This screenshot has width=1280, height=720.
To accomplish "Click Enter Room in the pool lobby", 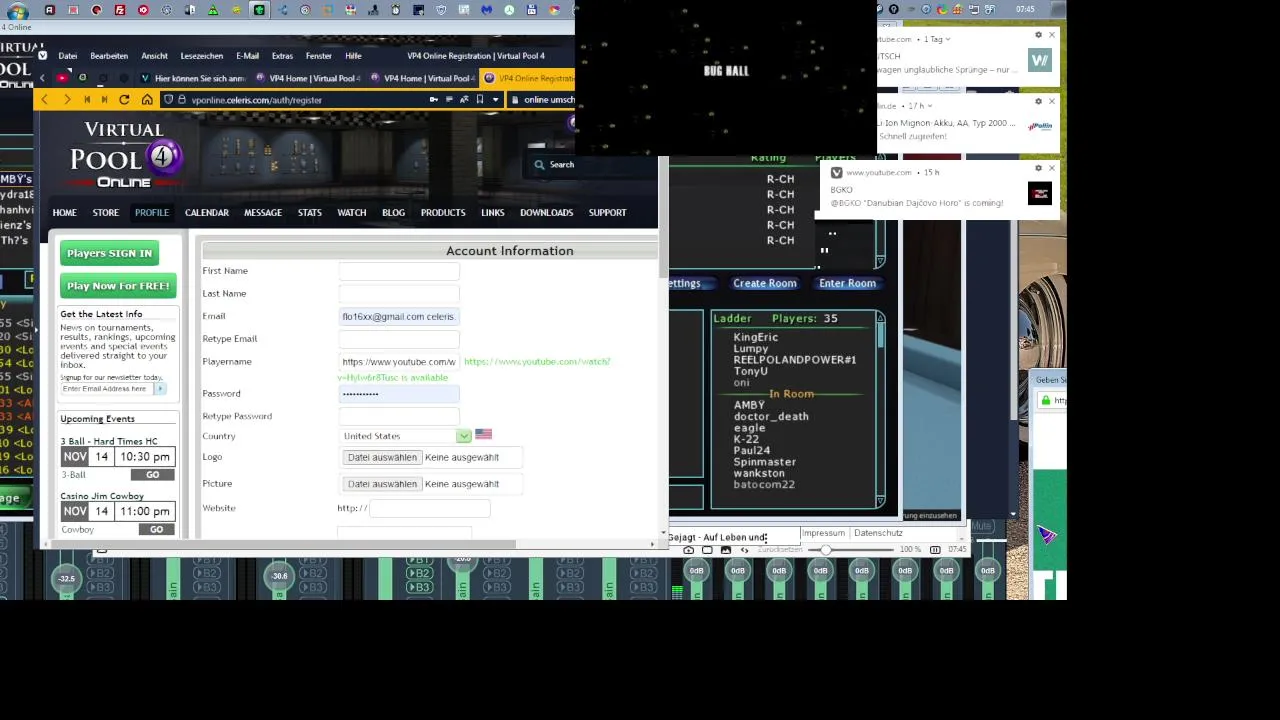I will click(847, 283).
